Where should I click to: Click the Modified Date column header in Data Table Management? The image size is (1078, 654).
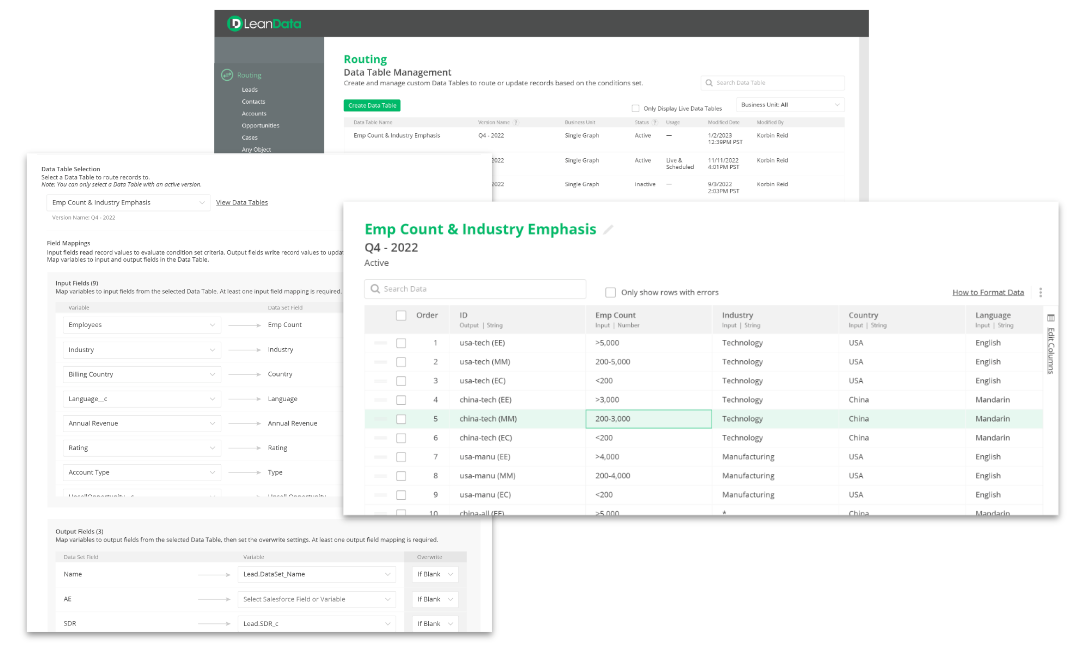click(x=723, y=122)
